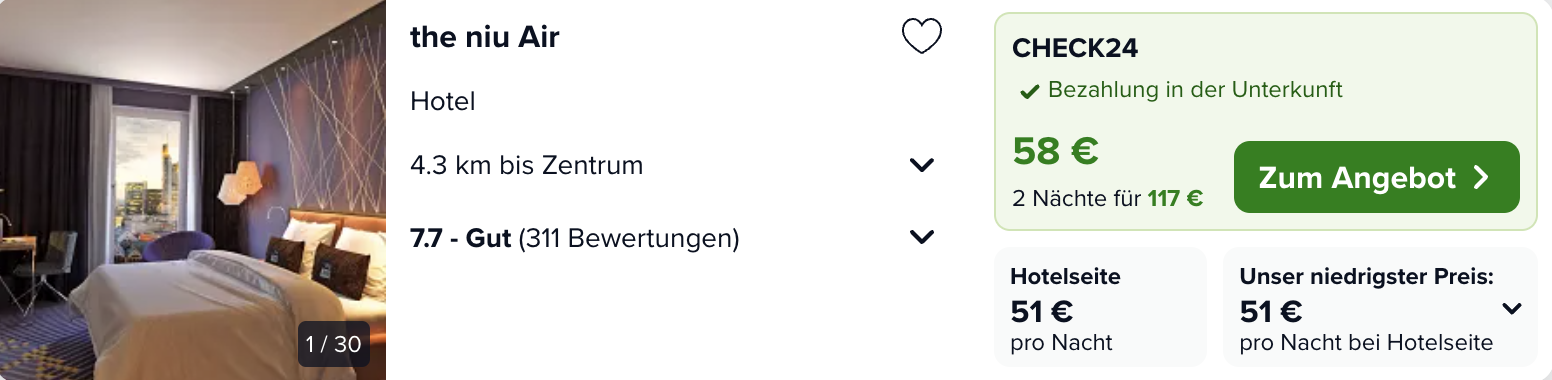Click the arrow inside Zum Angebot button
1552x380 pixels.
1481,178
